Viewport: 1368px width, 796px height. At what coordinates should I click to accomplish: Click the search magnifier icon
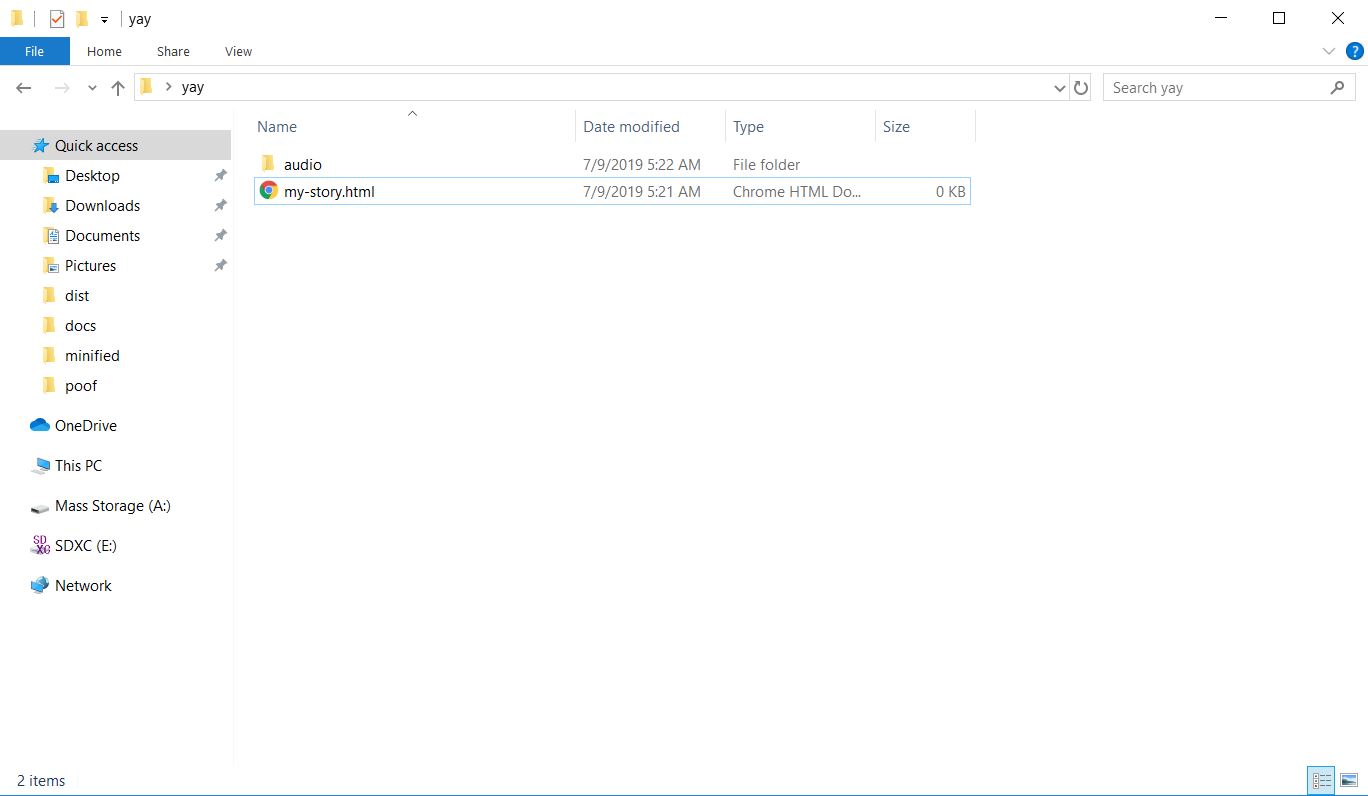[1337, 88]
